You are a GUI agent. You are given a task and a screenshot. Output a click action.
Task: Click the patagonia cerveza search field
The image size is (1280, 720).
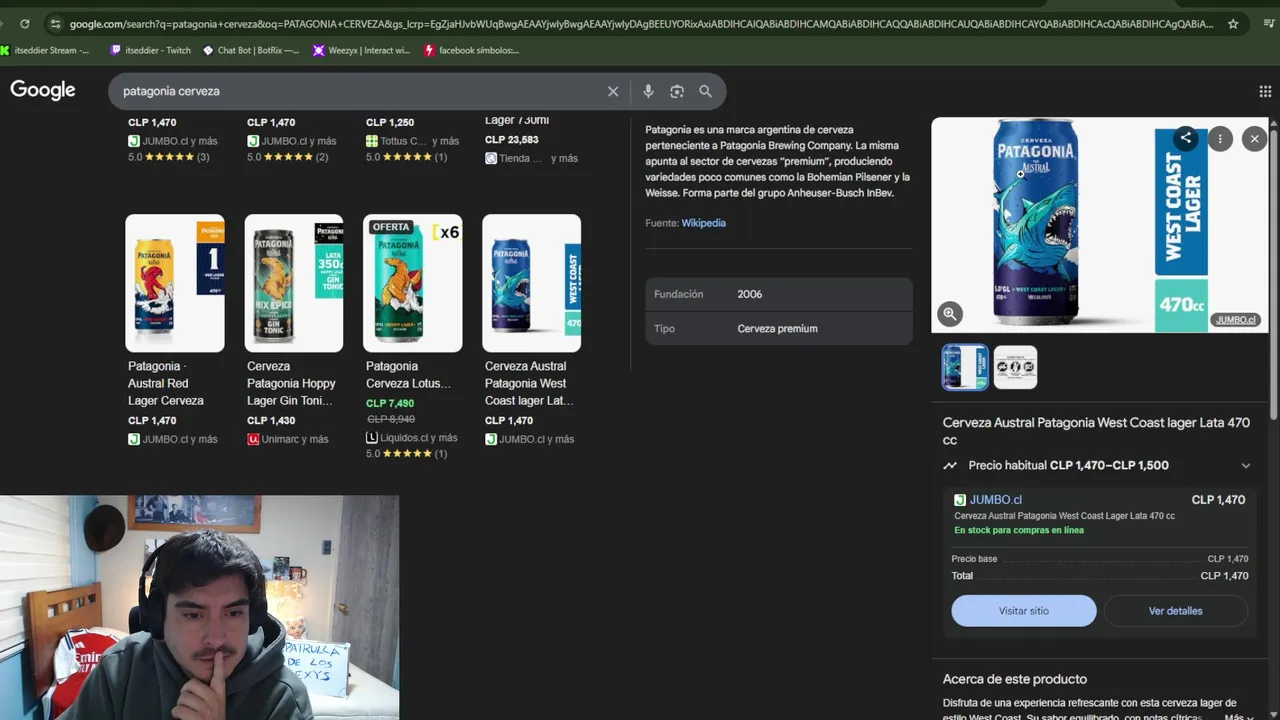click(360, 91)
